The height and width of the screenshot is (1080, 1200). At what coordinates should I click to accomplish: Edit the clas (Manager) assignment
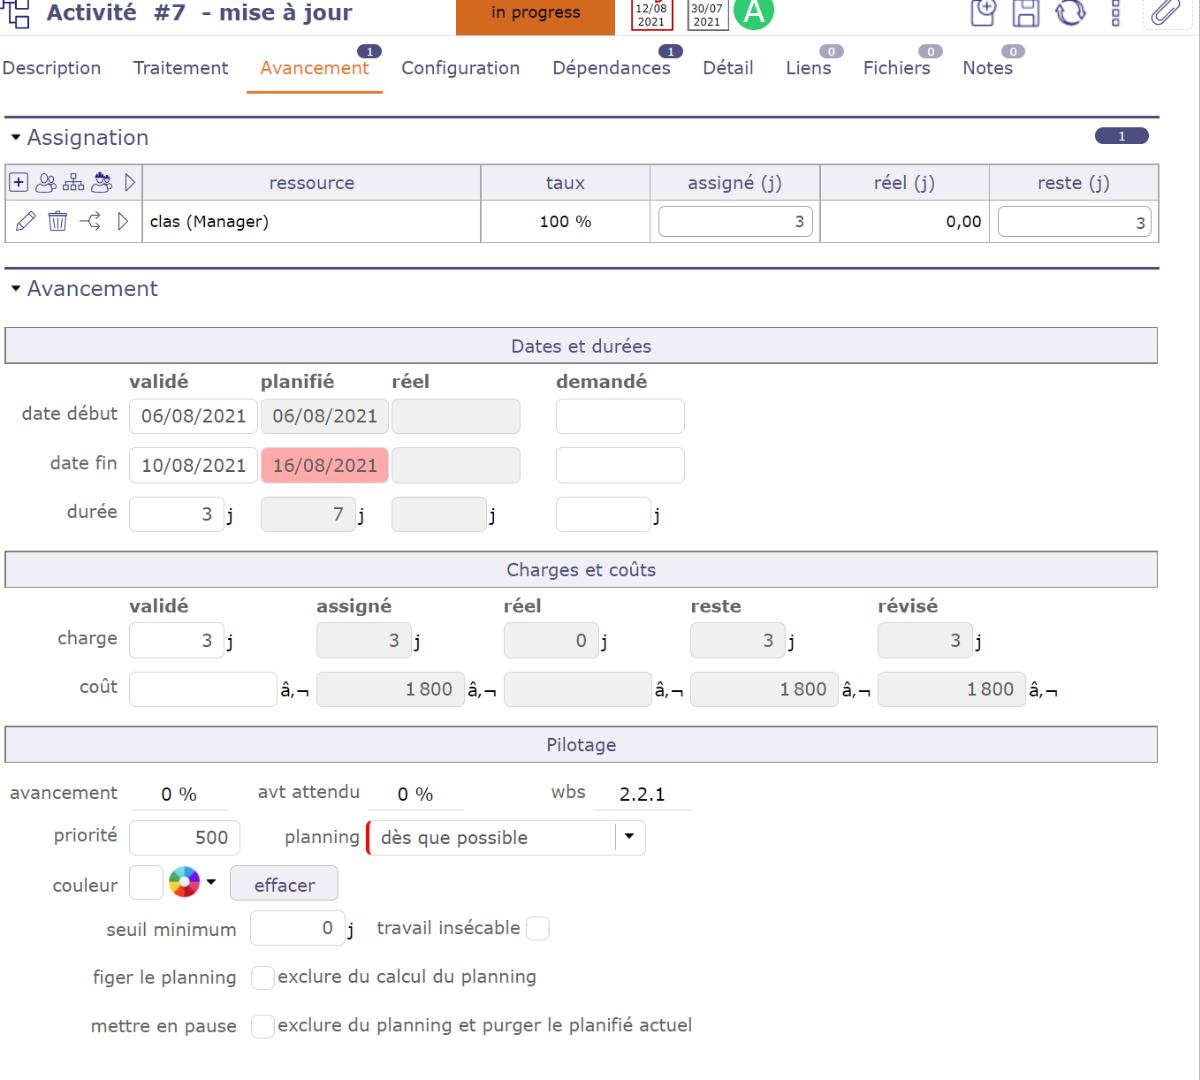[x=26, y=221]
